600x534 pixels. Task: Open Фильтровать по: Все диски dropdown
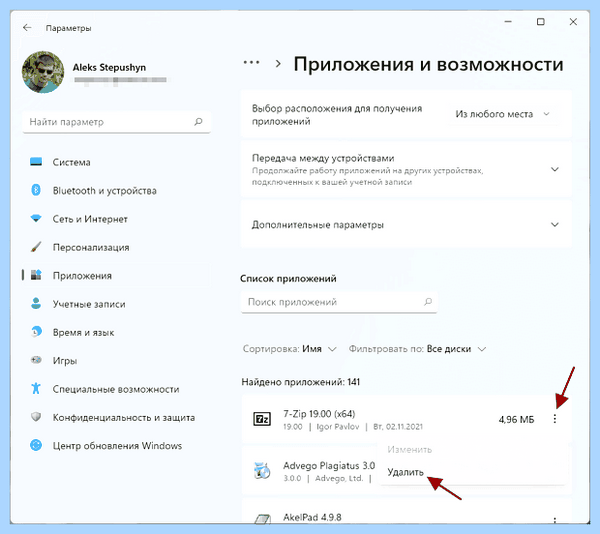point(417,349)
